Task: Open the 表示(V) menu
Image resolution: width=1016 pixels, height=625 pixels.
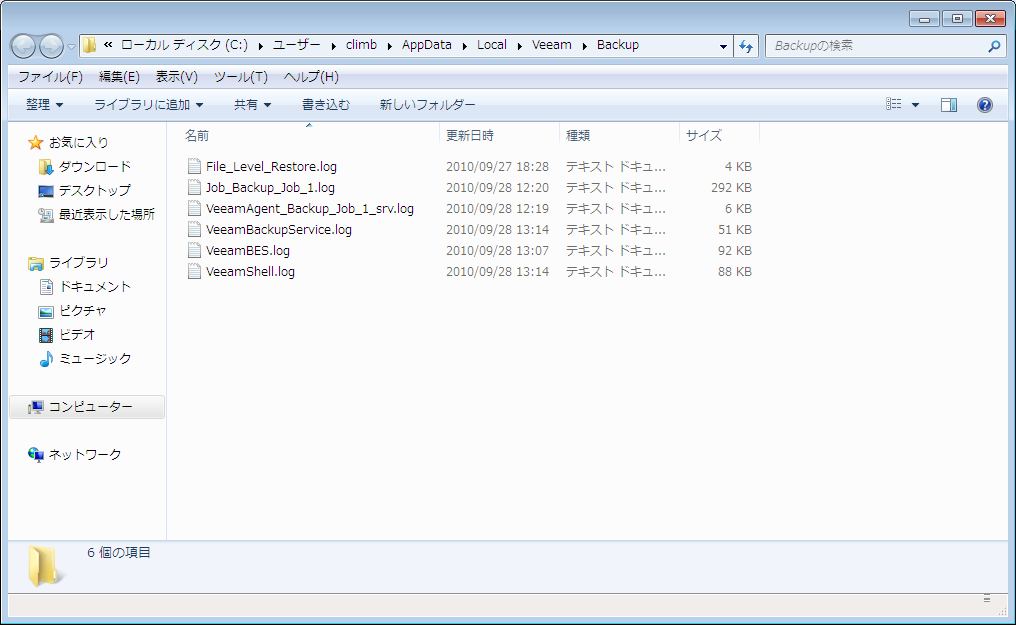Action: 176,76
